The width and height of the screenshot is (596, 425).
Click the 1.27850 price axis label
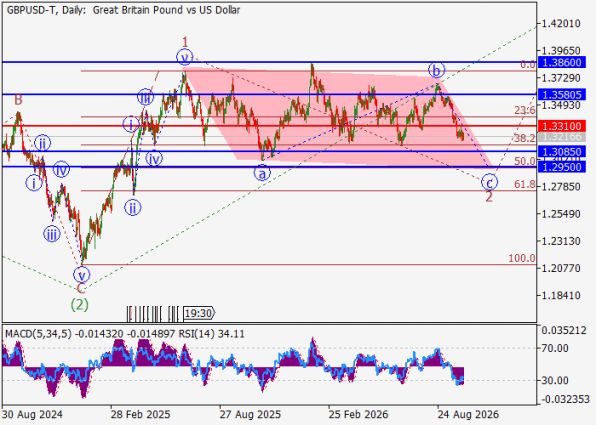pos(561,187)
